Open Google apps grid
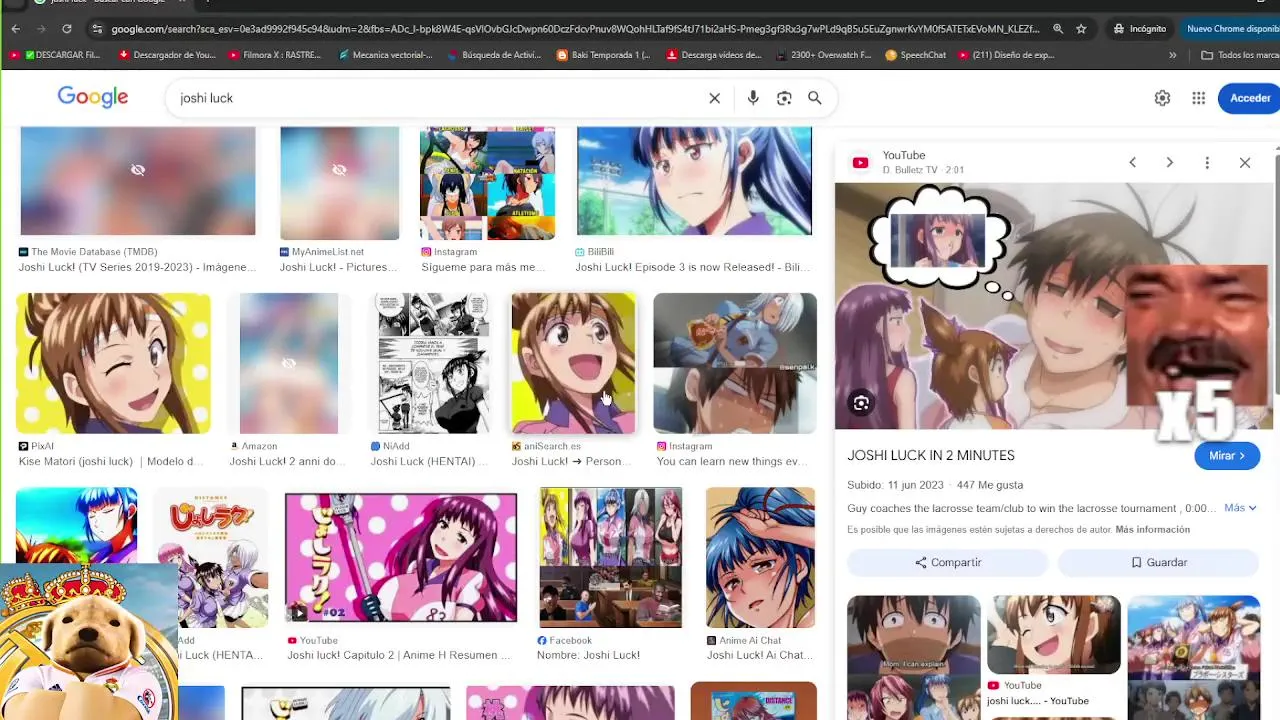The height and width of the screenshot is (720, 1280). coord(1198,98)
